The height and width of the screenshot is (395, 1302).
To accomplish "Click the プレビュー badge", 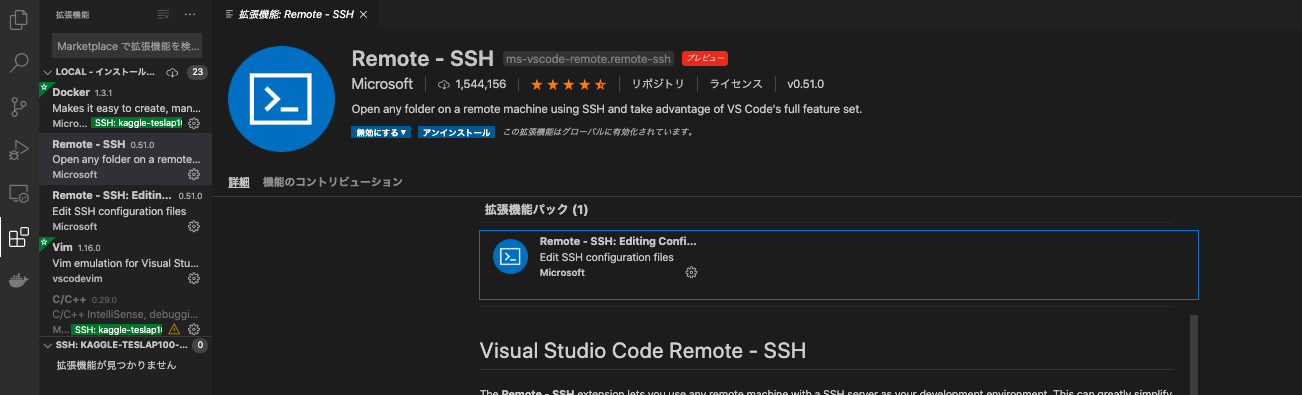I will pos(704,58).
